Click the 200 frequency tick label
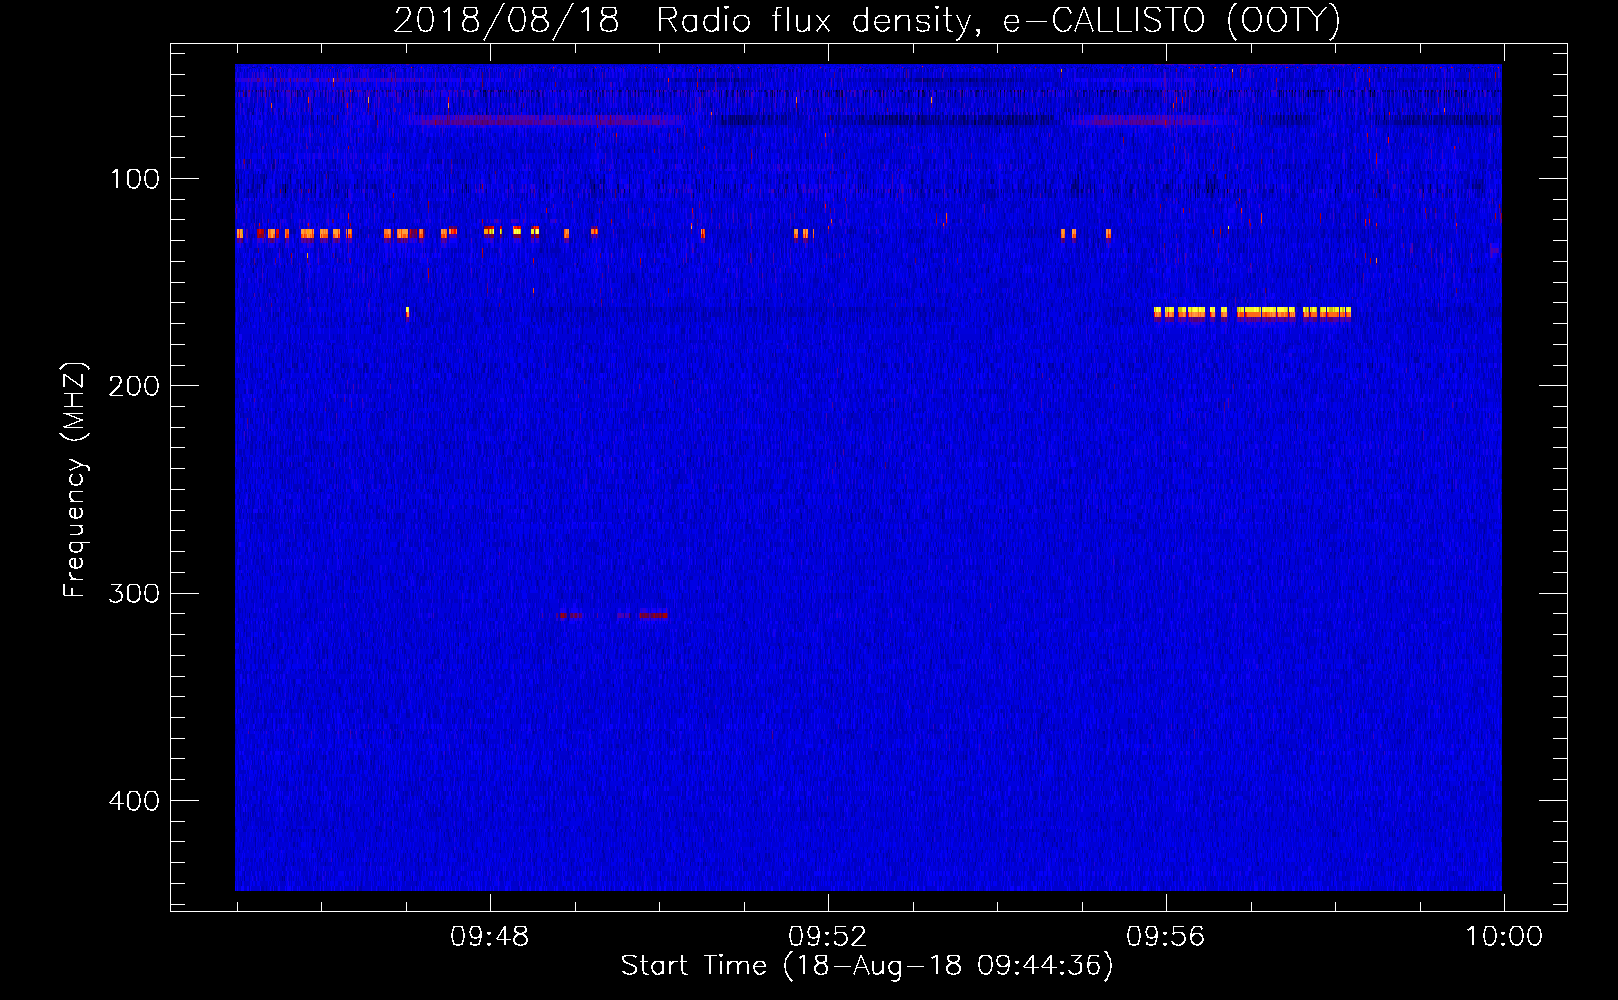1618x1000 pixels. click(134, 386)
